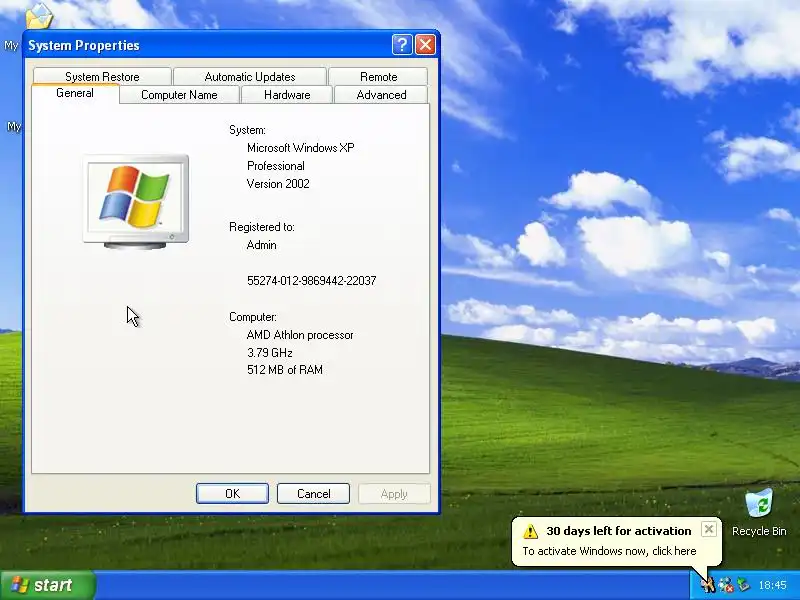The width and height of the screenshot is (800, 600).
Task: Click the greyed-out Apply button
Action: pos(394,493)
